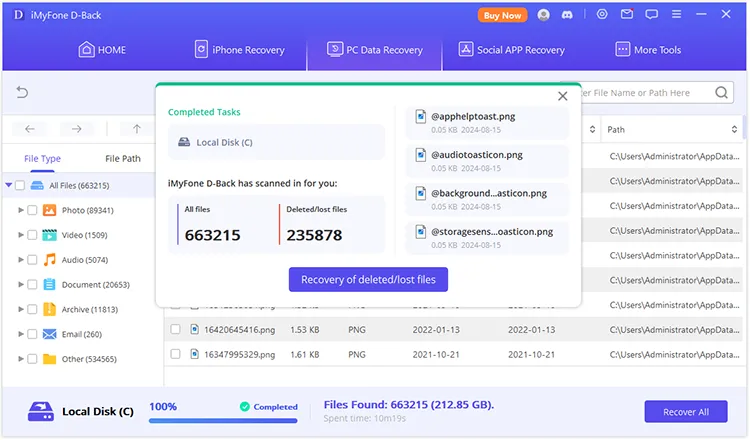
Task: Click Recovery of deleted/lost files button
Action: pos(368,279)
